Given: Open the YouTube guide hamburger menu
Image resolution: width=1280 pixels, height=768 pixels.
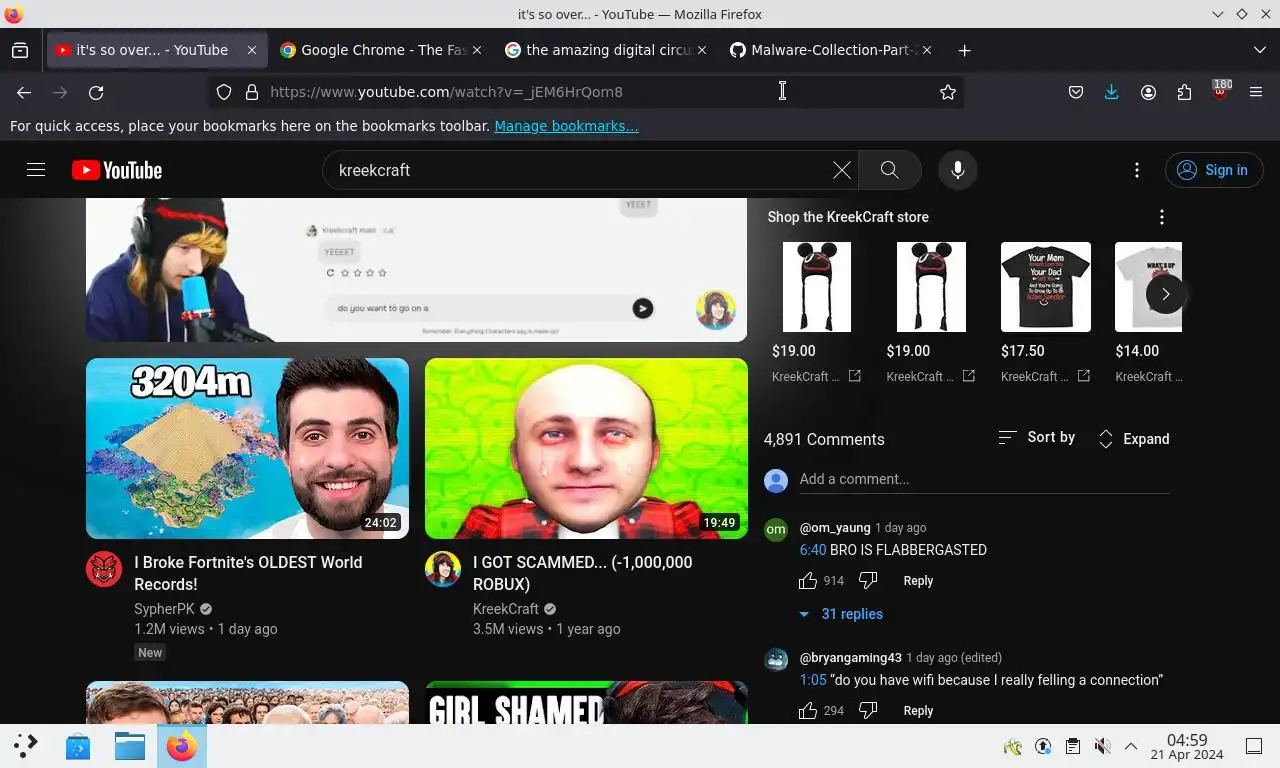Looking at the screenshot, I should 36,170.
